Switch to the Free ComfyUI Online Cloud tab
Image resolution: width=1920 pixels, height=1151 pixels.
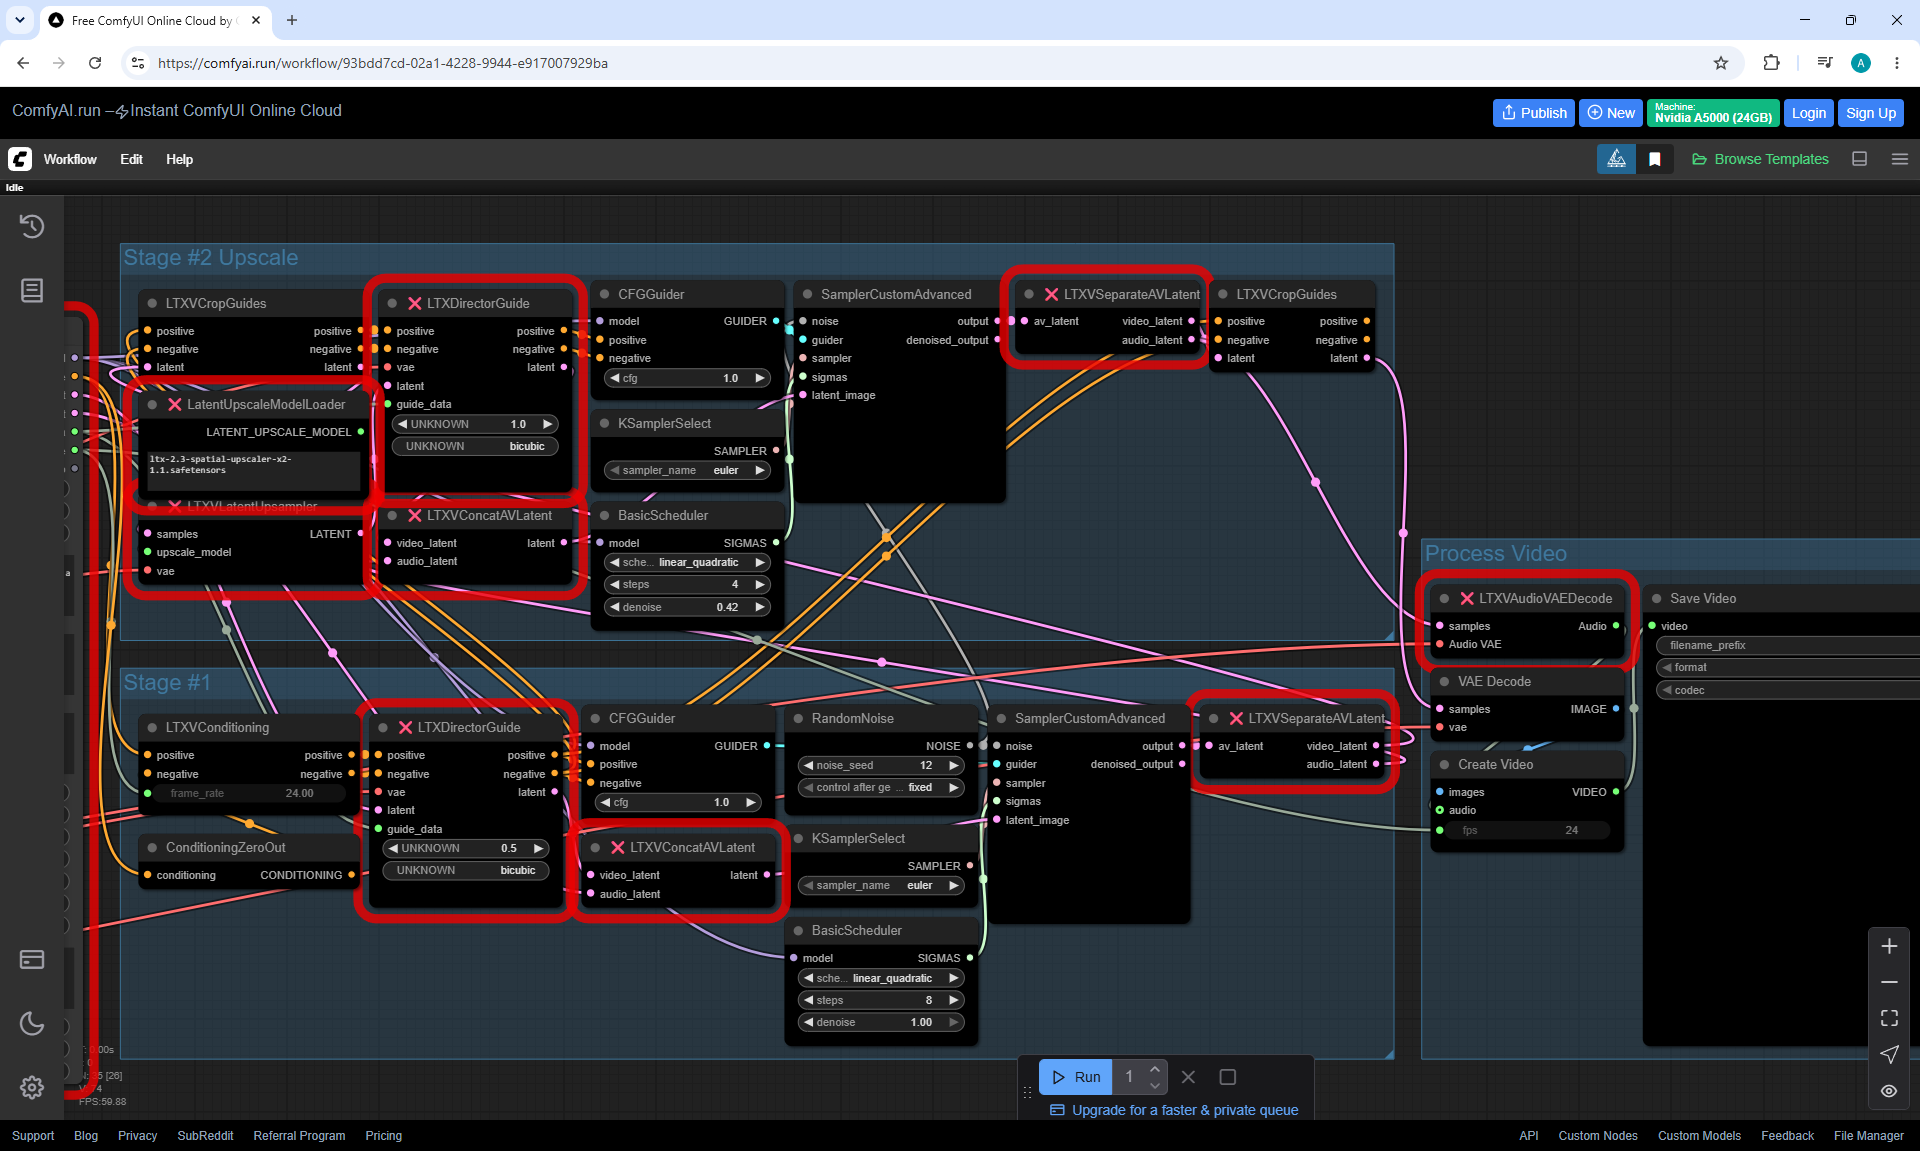(153, 20)
